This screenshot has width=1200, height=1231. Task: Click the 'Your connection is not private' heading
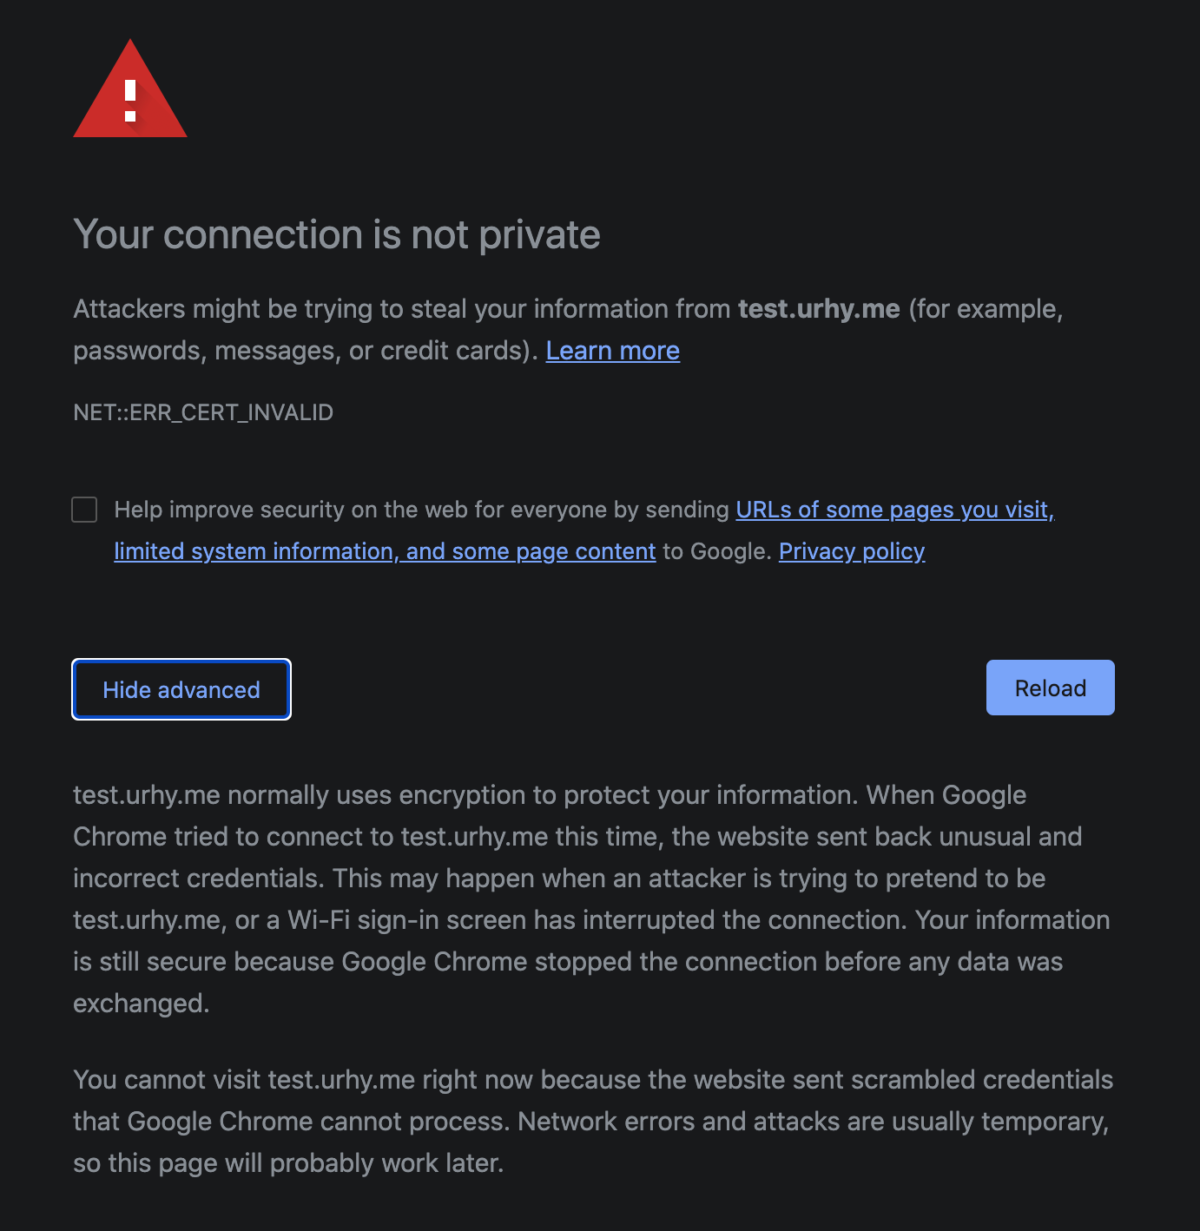336,235
